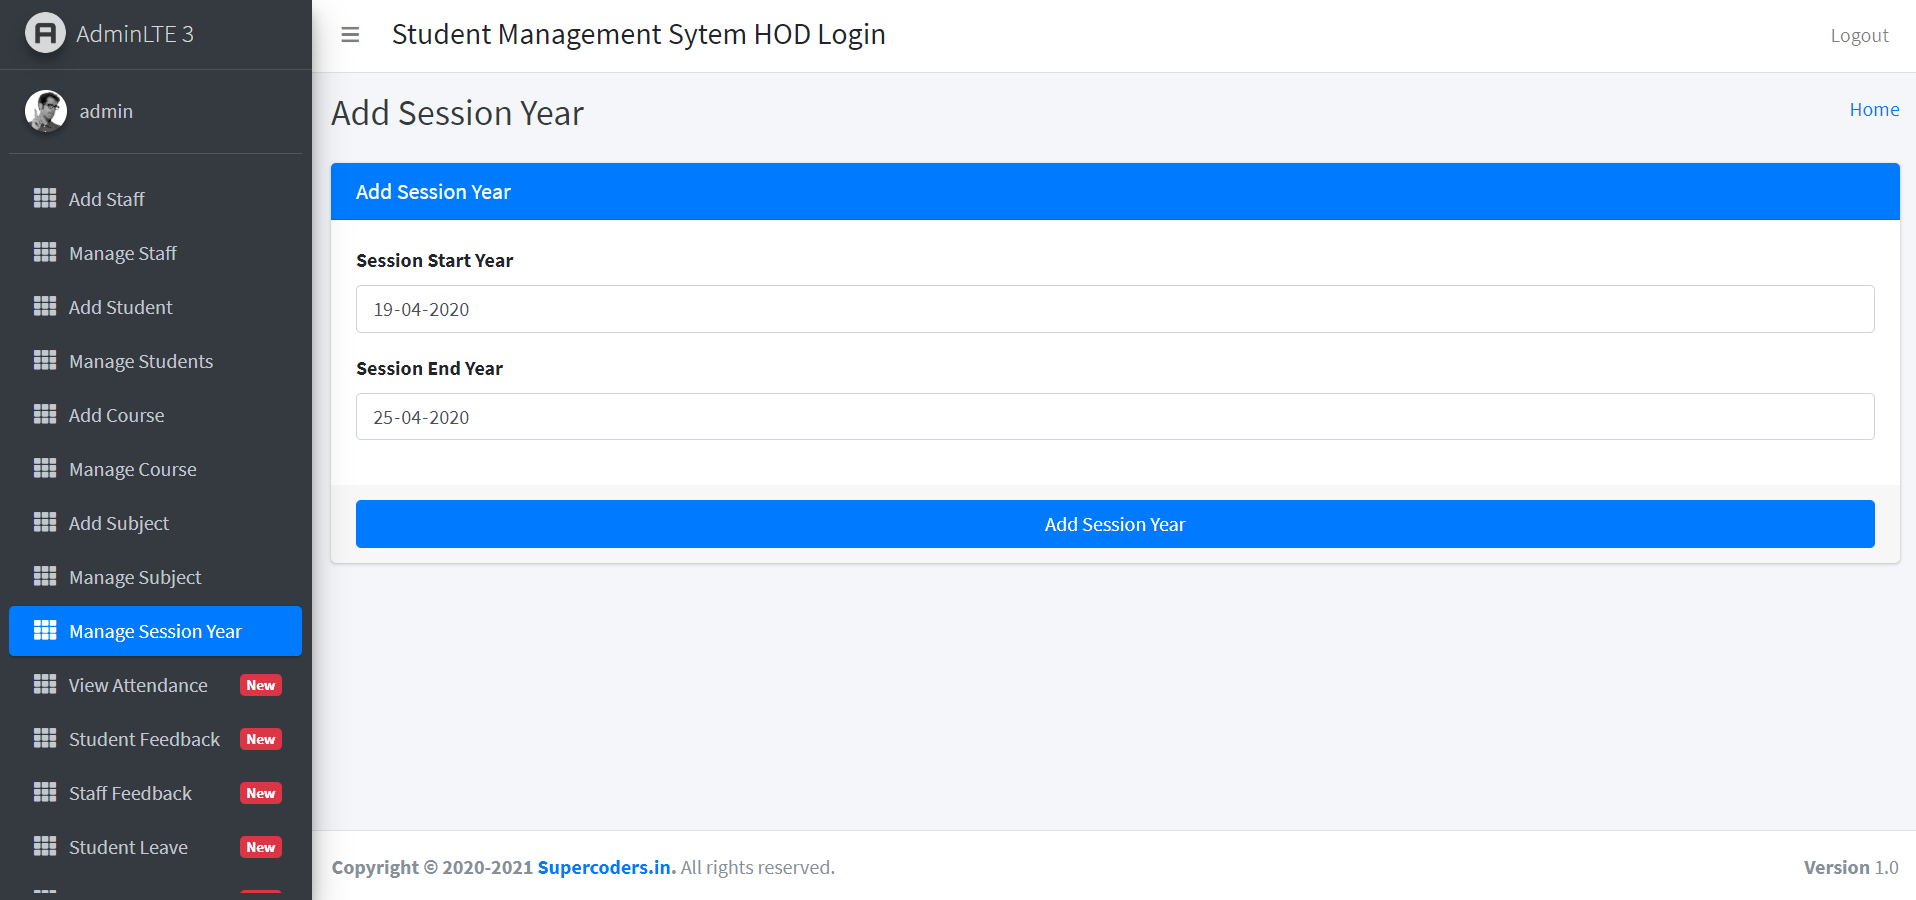Click the grid icon beside Staff Feedback
Image resolution: width=1916 pixels, height=900 pixels.
[x=45, y=792]
